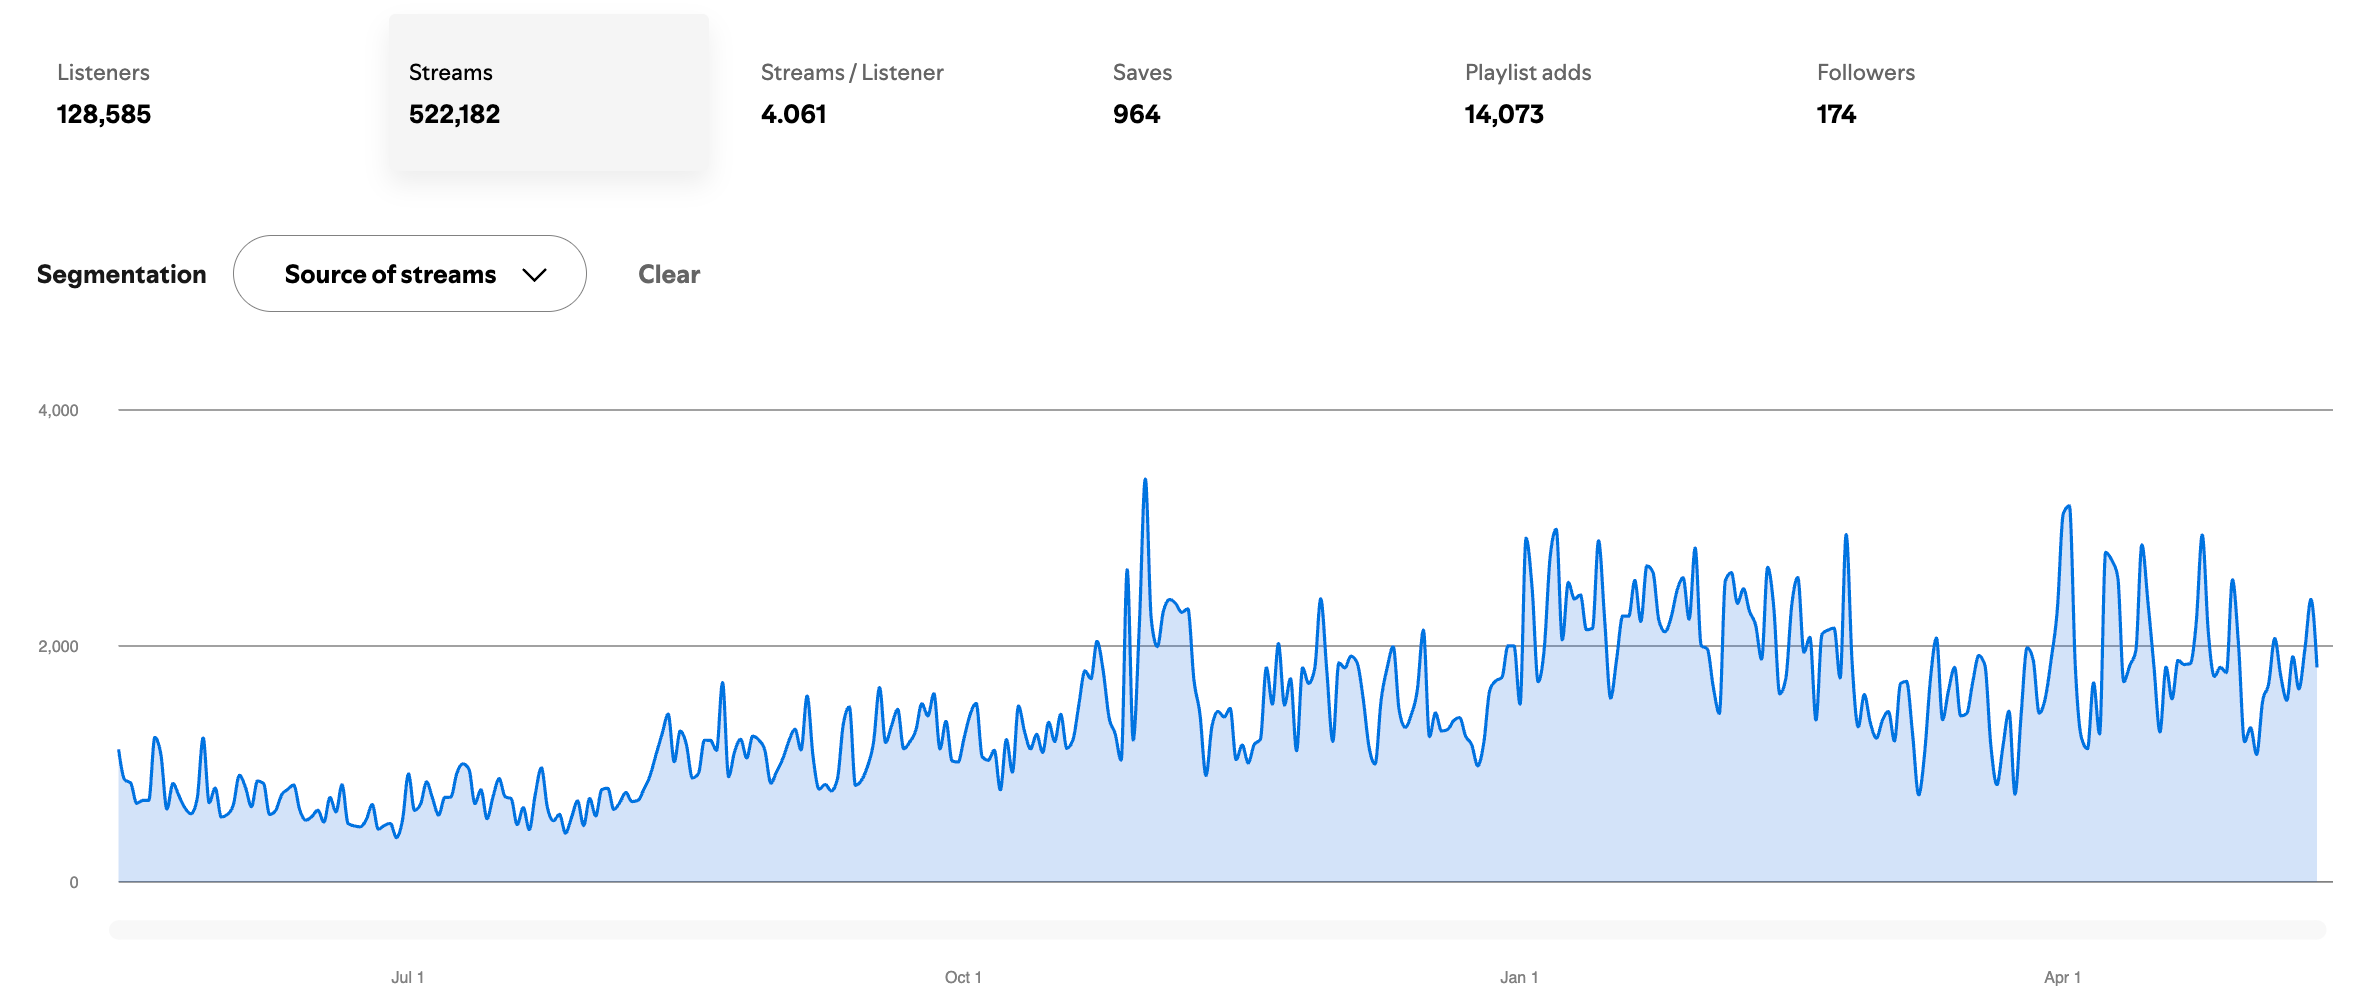Image resolution: width=2368 pixels, height=1008 pixels.
Task: Click the Oct 1 date label
Action: pos(963,977)
